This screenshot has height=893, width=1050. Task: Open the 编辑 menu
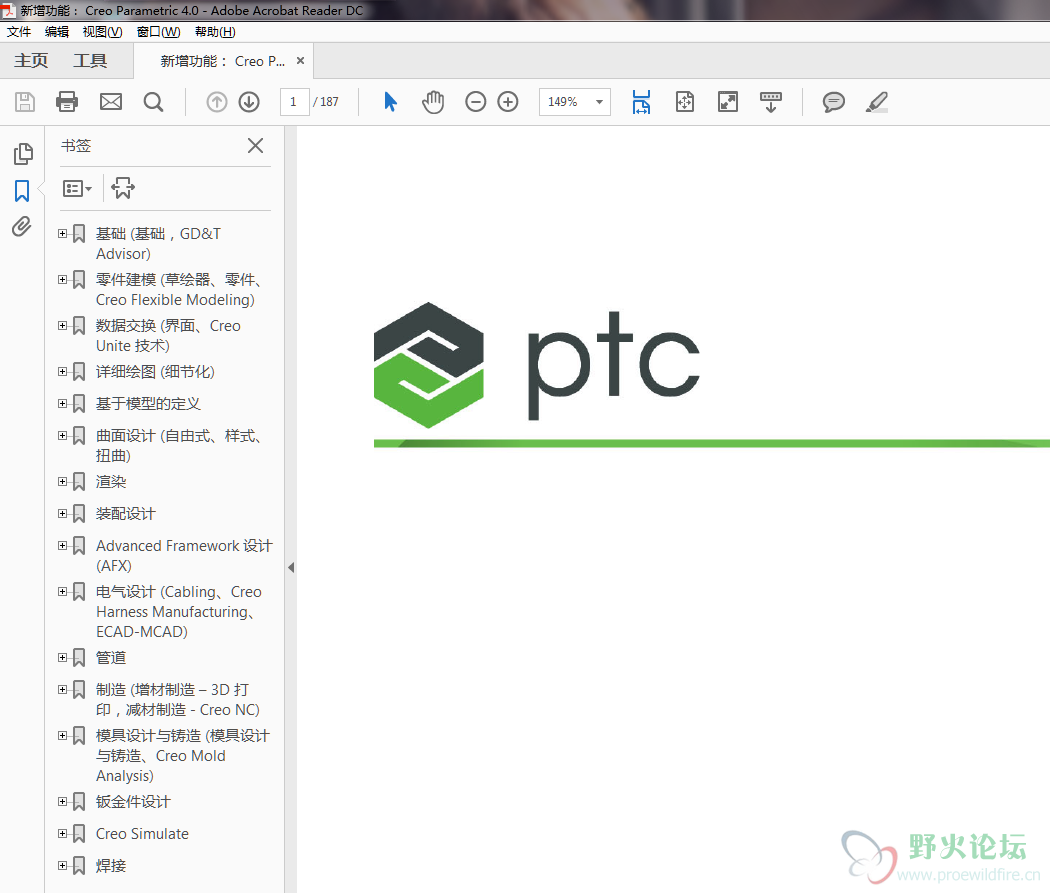(x=57, y=31)
